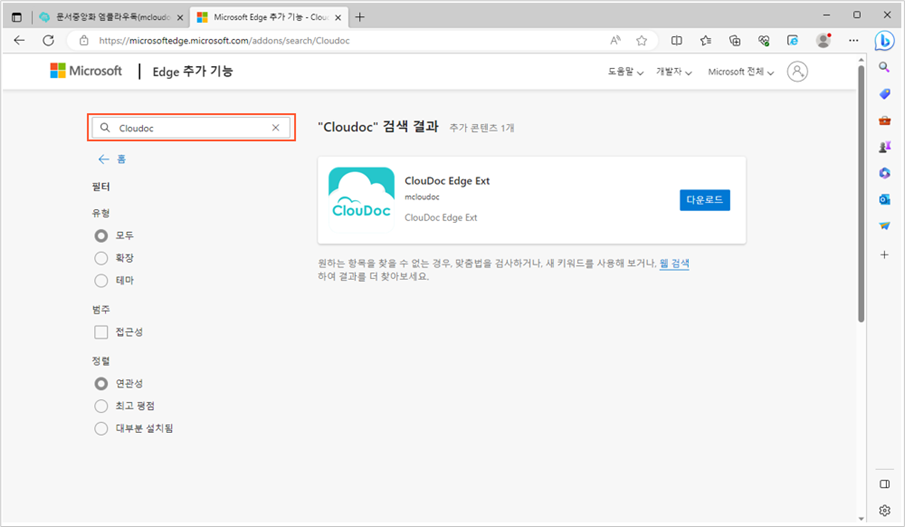Expand the 개발자 dropdown
The height and width of the screenshot is (527, 905).
point(674,72)
